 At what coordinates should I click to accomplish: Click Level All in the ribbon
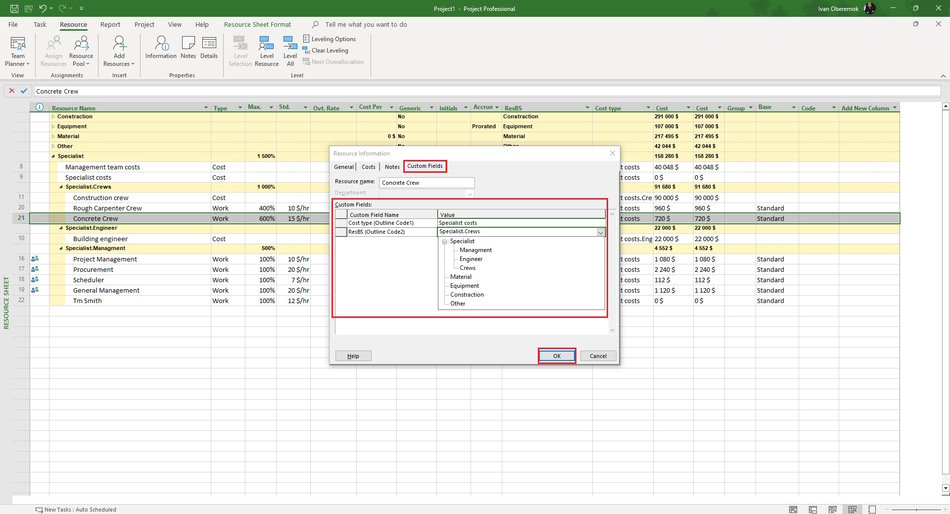coord(290,51)
